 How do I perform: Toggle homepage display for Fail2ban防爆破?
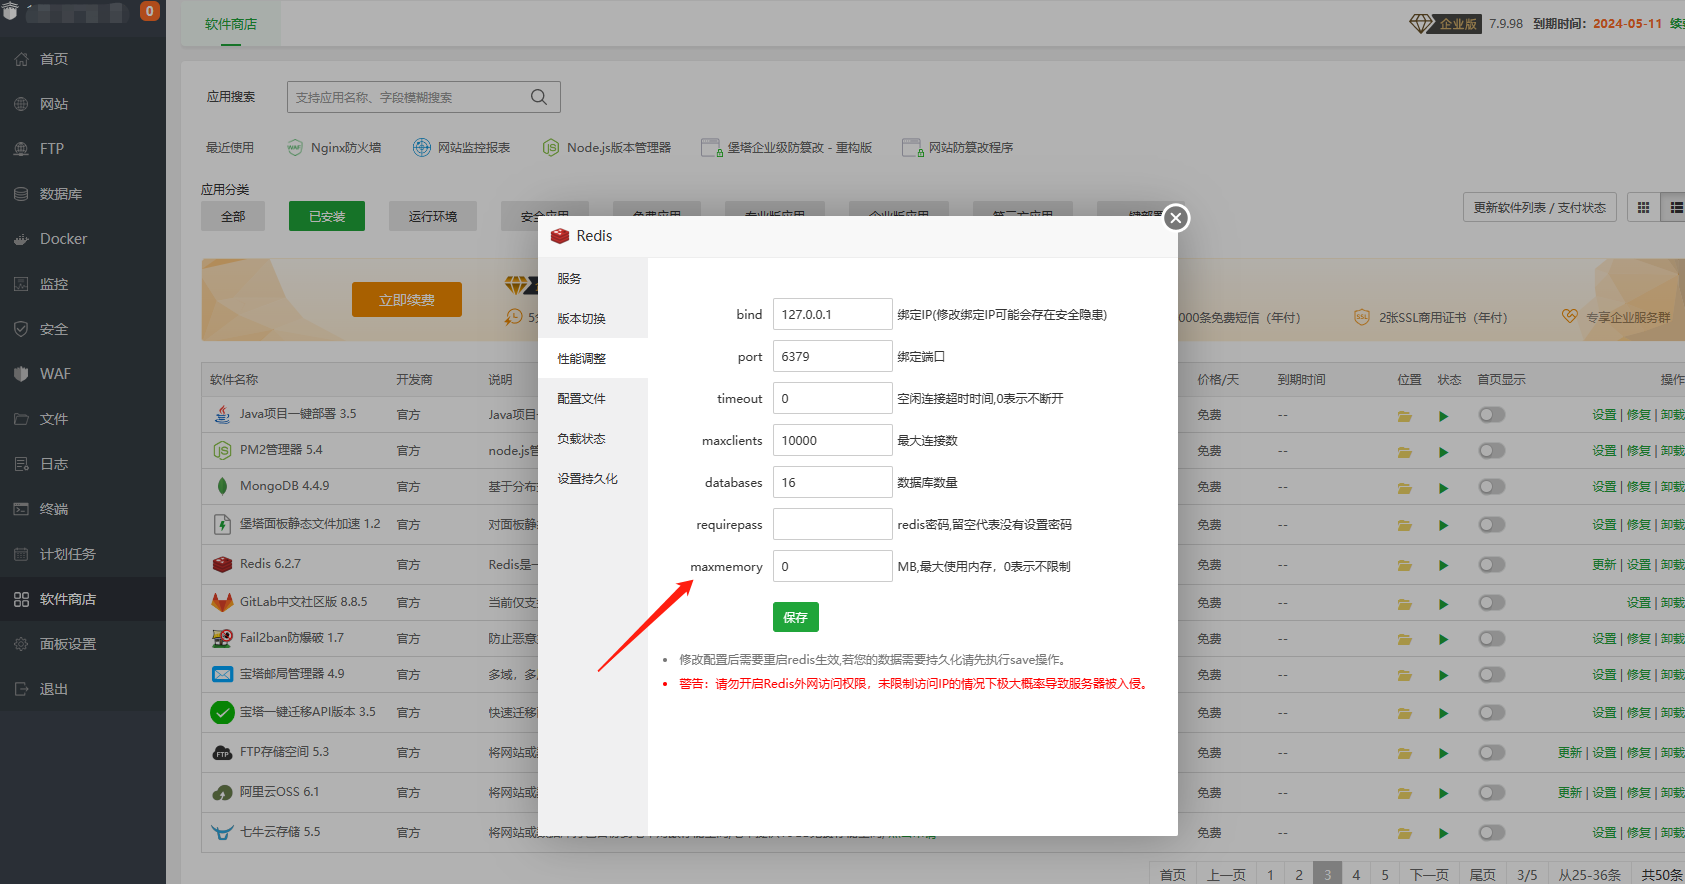click(x=1492, y=639)
